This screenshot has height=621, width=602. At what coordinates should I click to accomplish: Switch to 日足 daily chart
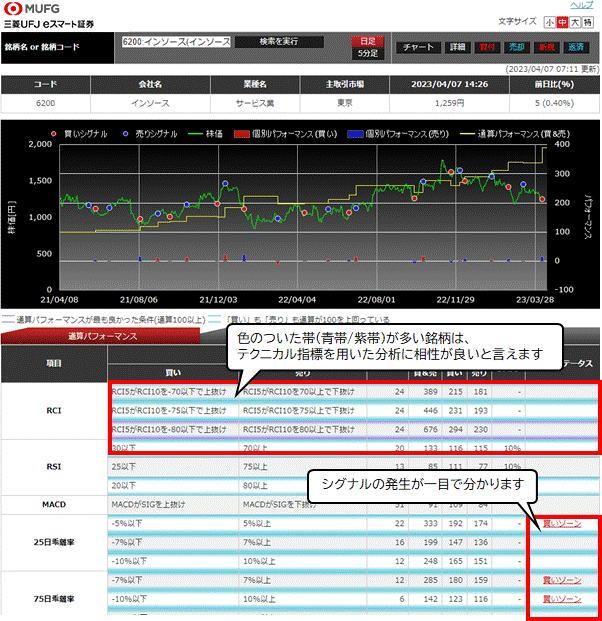368,41
